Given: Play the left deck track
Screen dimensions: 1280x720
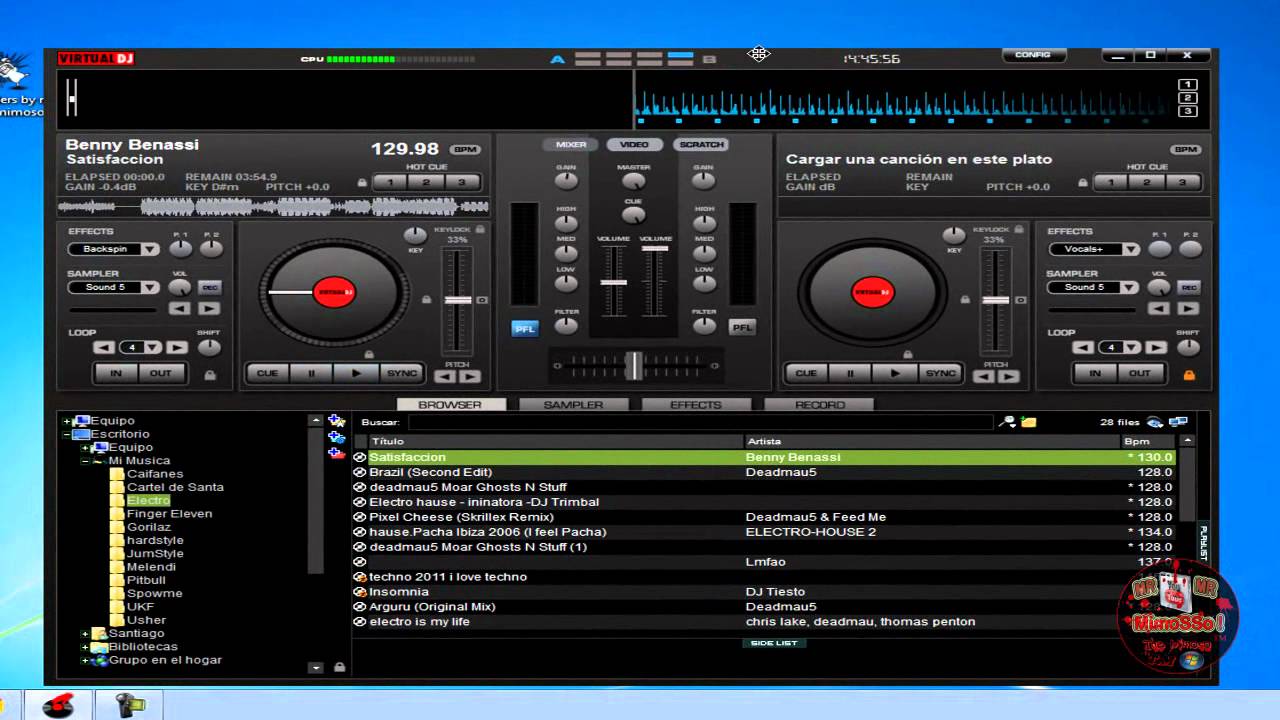Looking at the screenshot, I should [356, 373].
